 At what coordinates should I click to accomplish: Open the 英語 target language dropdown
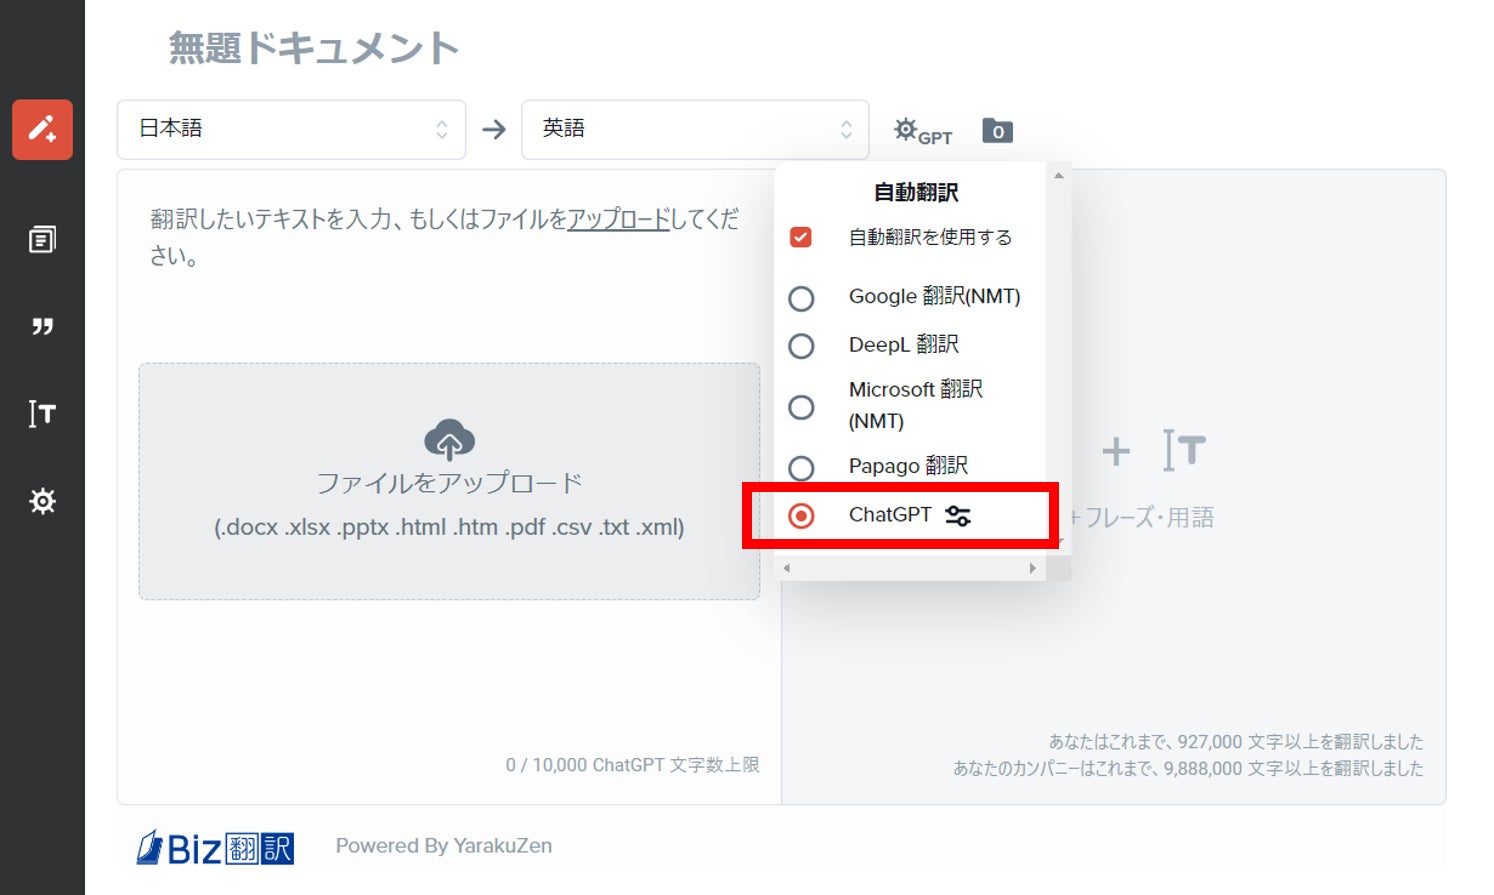(x=695, y=130)
